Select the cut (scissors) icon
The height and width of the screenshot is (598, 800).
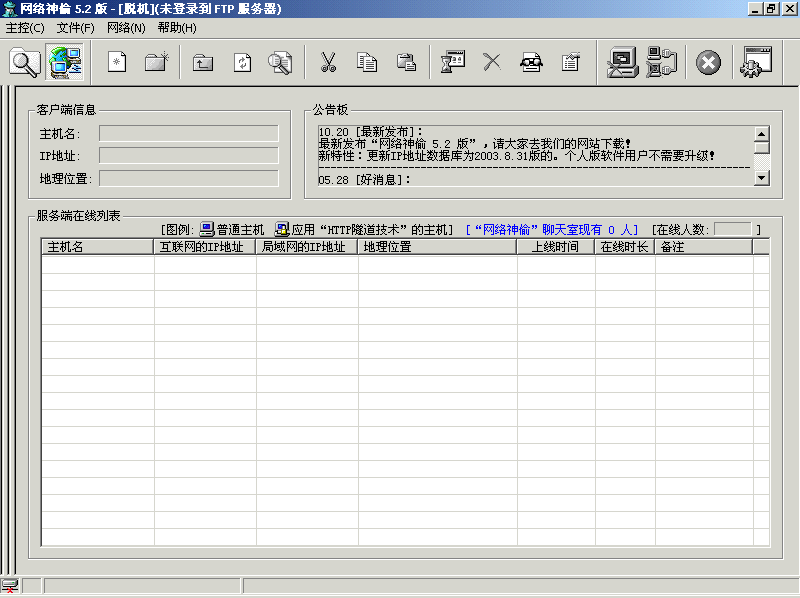coord(326,61)
